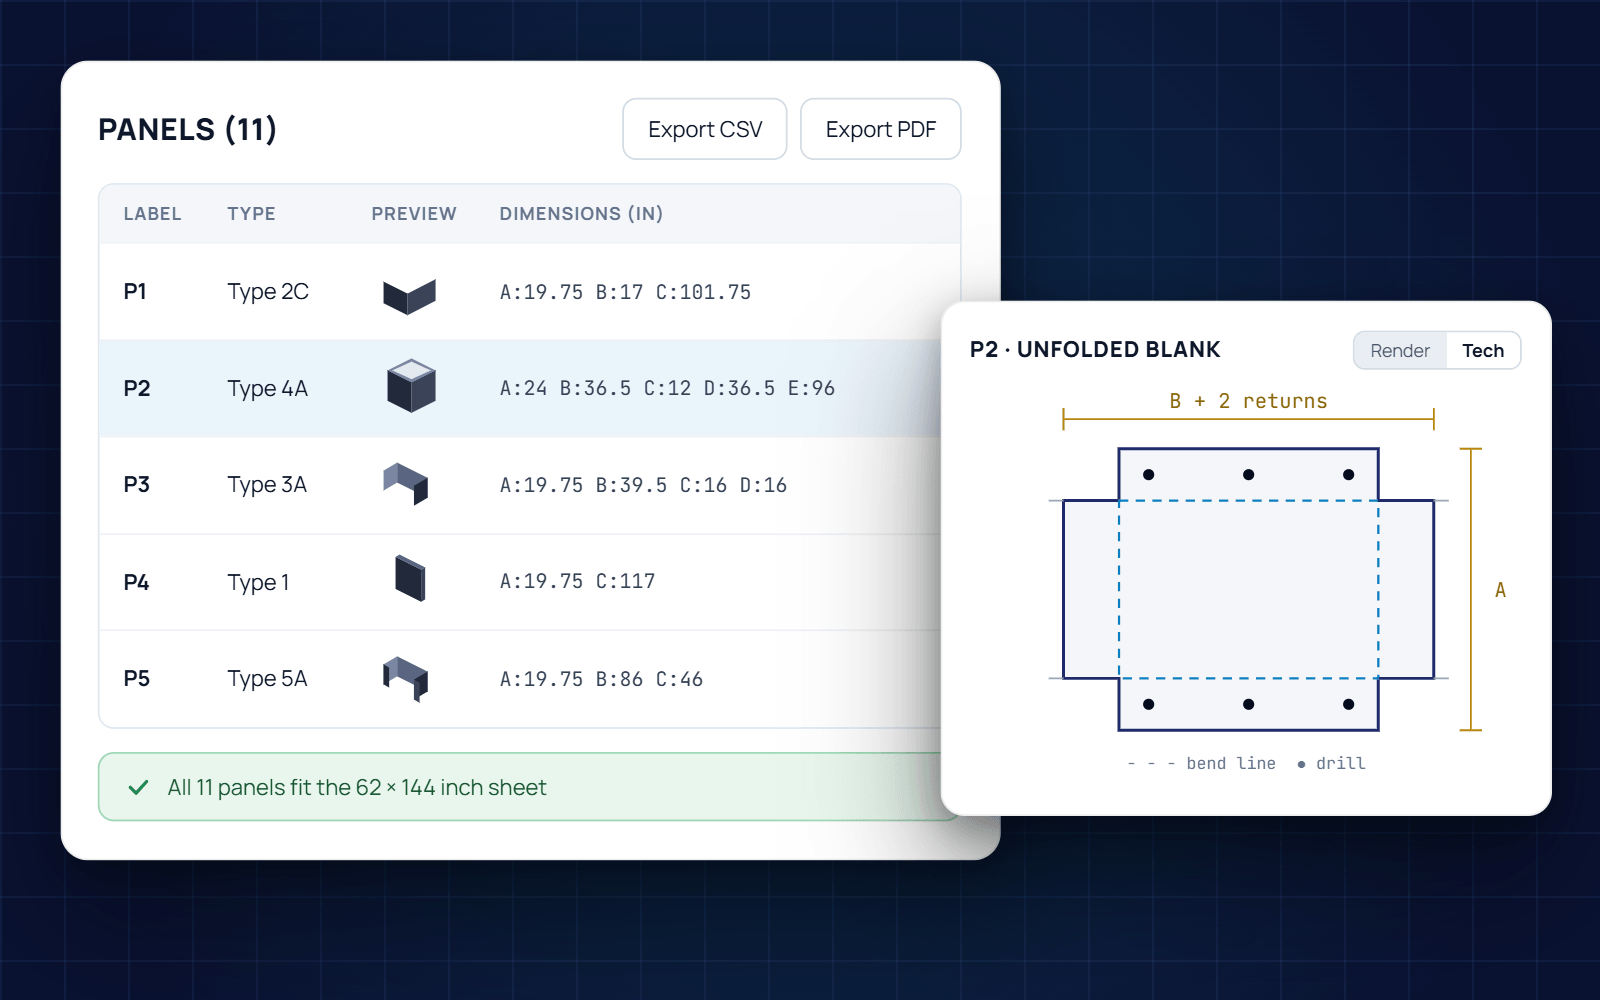Viewport: 1600px width, 1000px height.
Task: Click dimensions 'A:19.75 C:117'
Action: [x=577, y=581]
